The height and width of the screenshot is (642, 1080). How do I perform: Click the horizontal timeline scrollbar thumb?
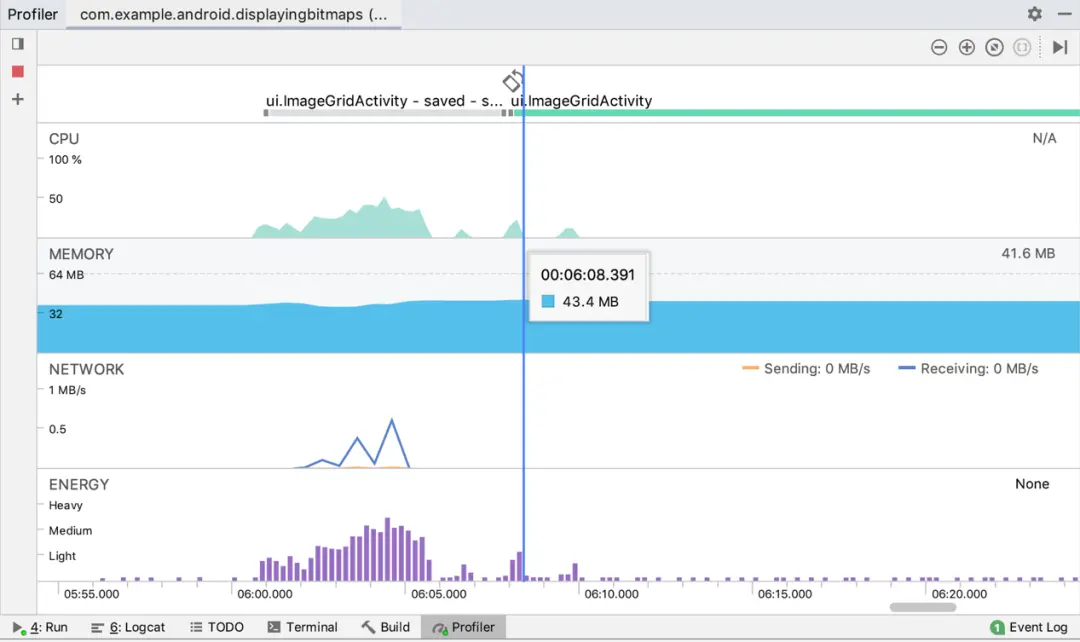point(922,608)
